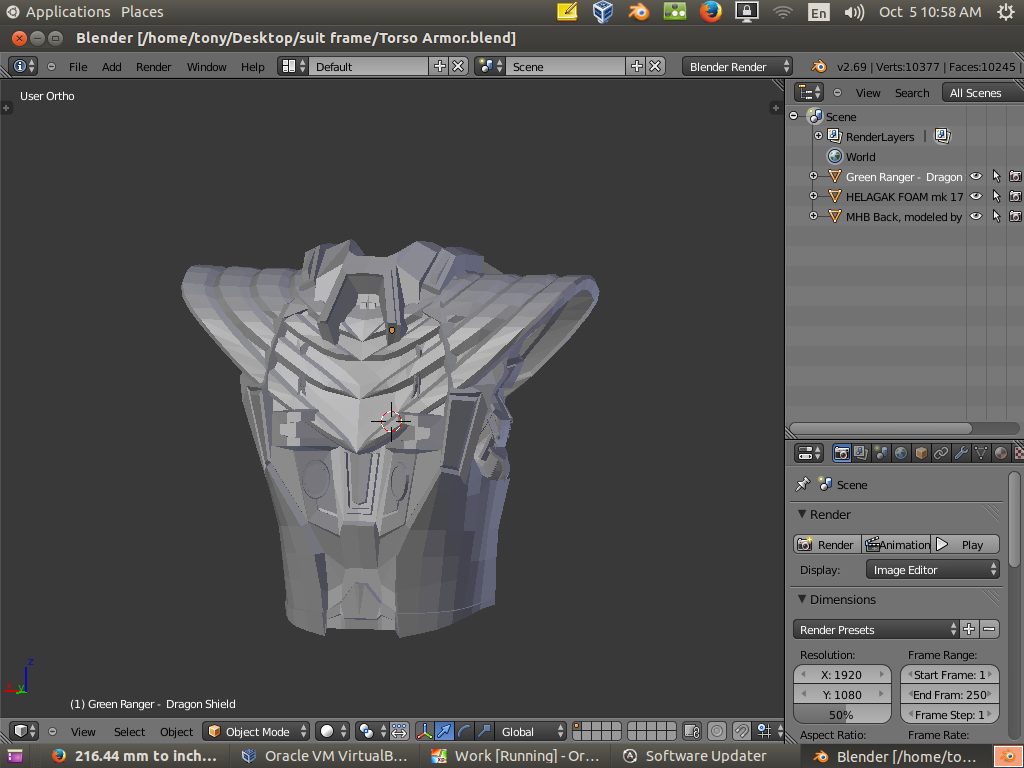1024x768 pixels.
Task: Open the Render menu in info header
Action: coord(153,67)
